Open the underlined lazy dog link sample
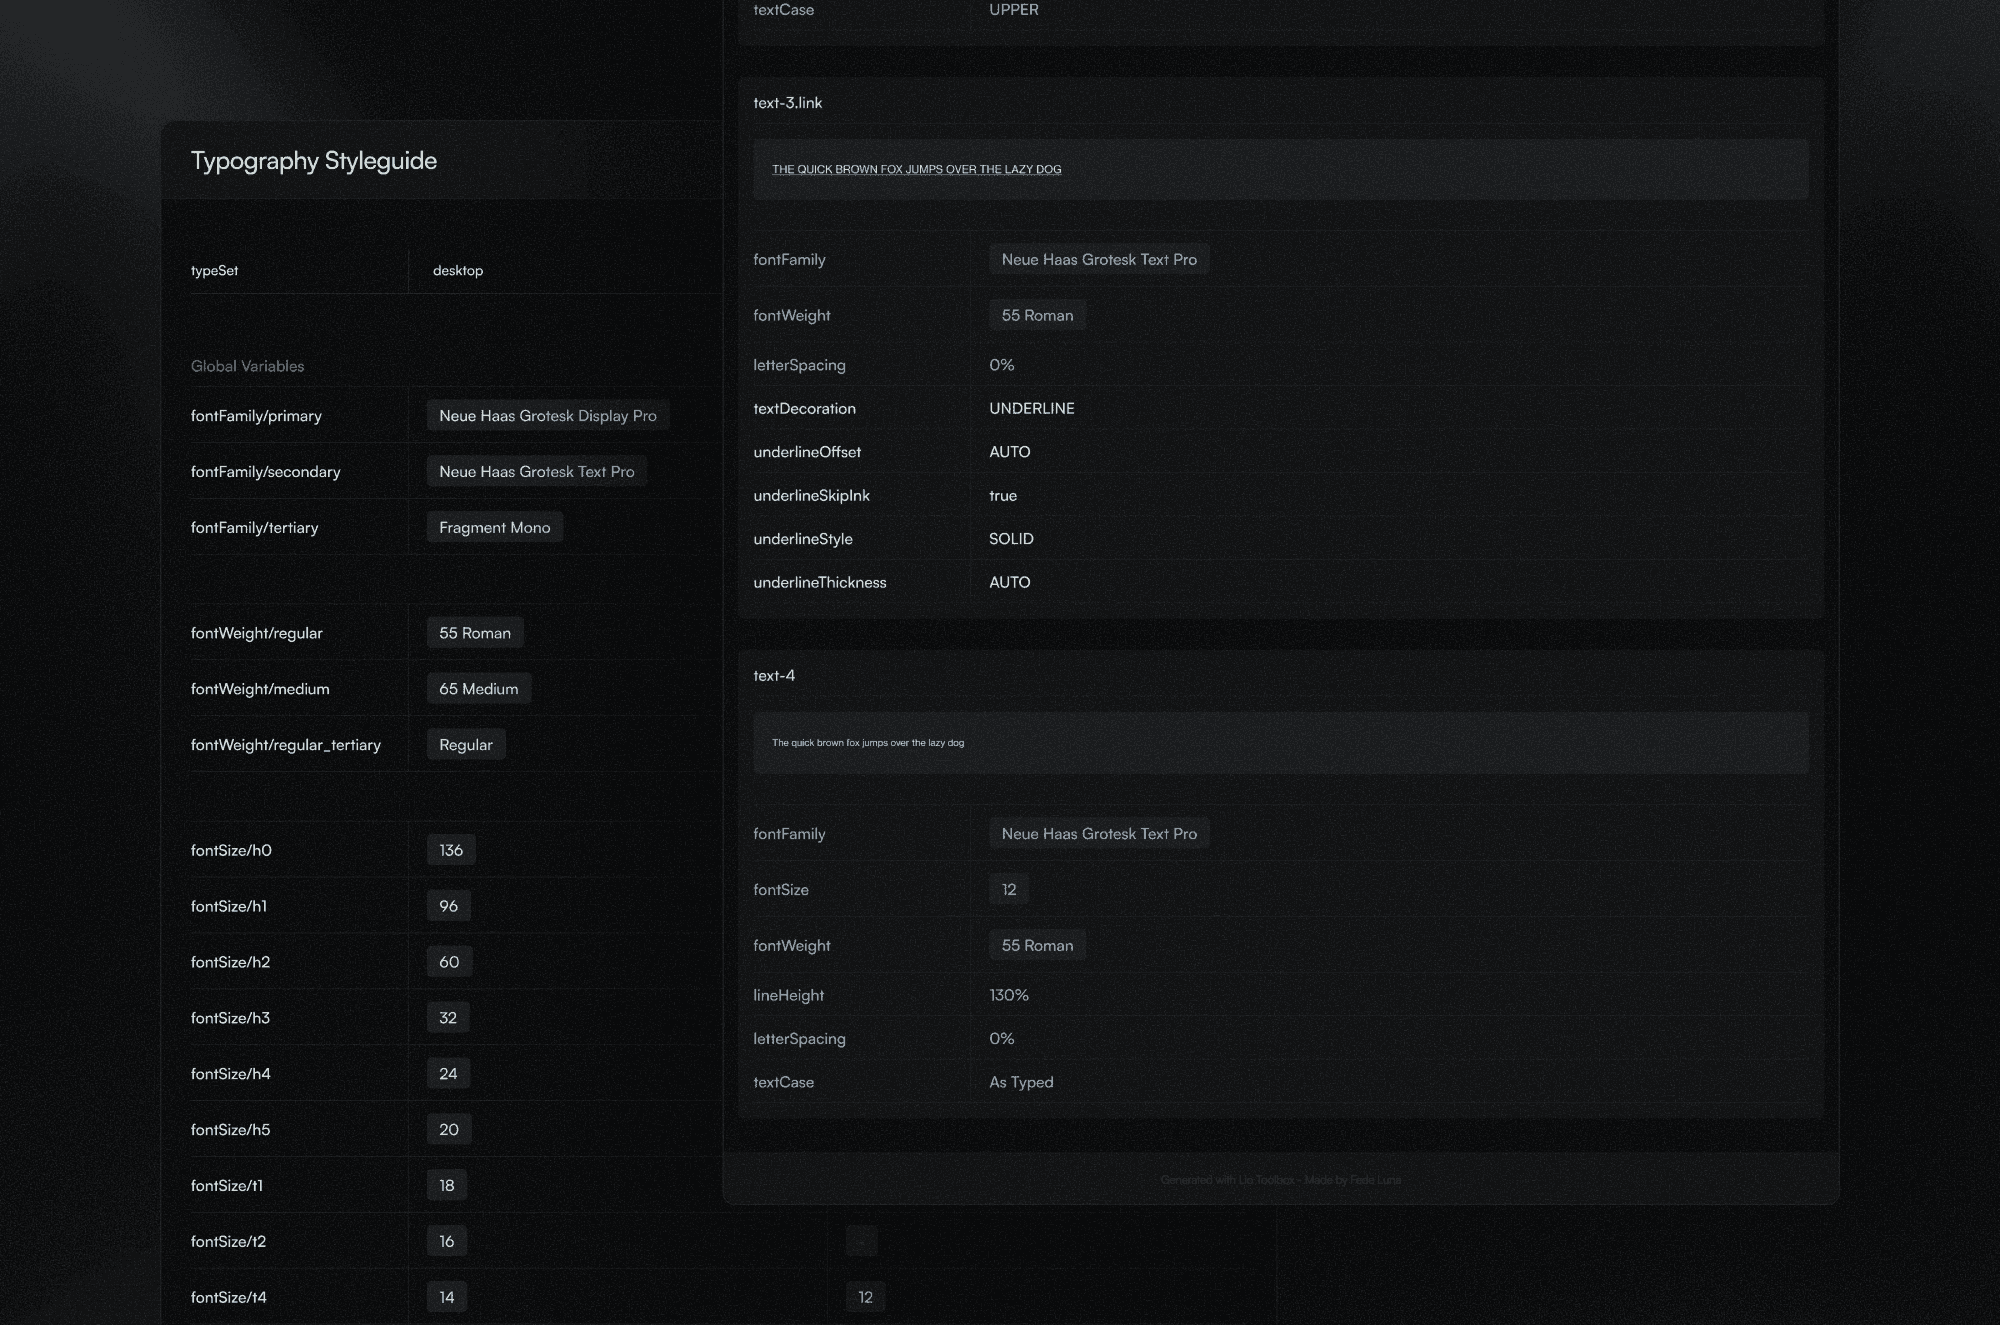 point(917,169)
